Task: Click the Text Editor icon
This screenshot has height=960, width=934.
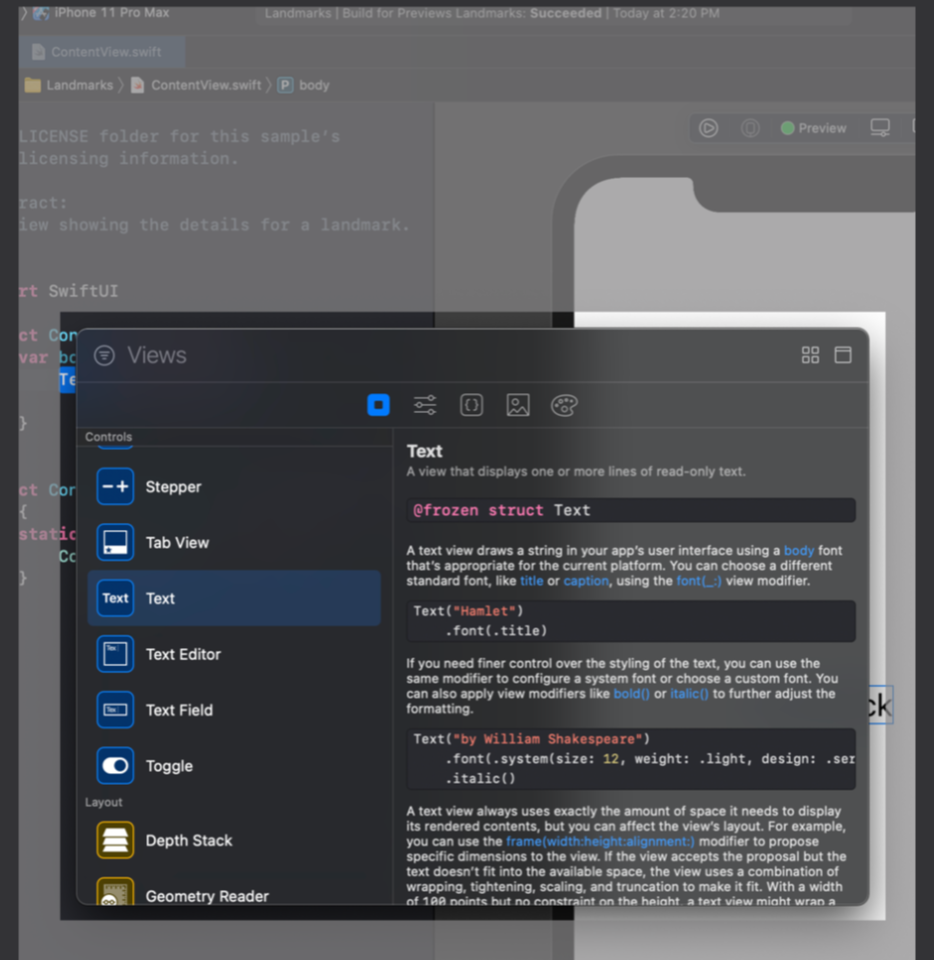Action: pyautogui.click(x=115, y=654)
